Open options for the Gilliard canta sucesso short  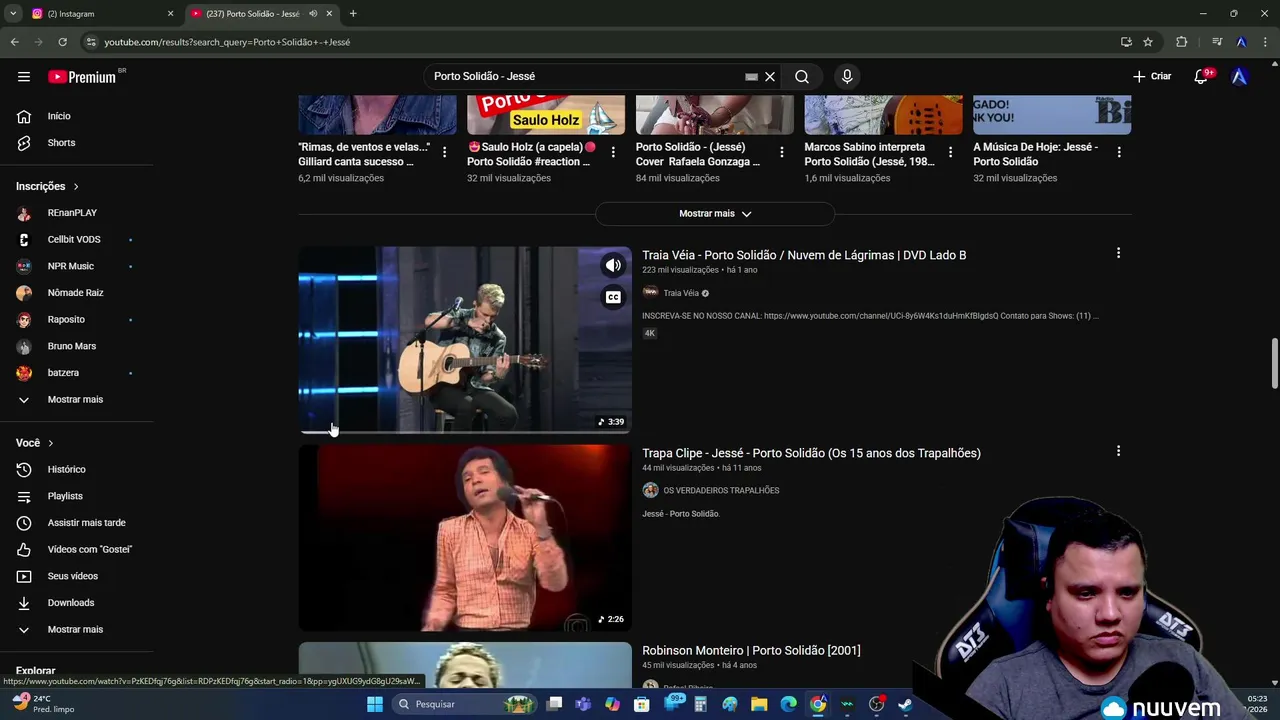point(445,153)
